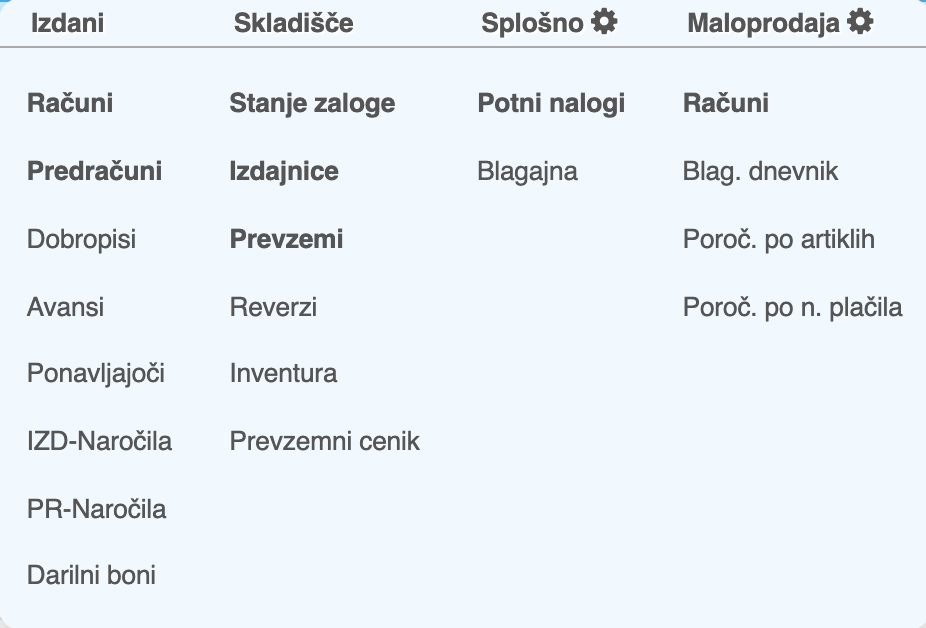The width and height of the screenshot is (926, 628).
Task: Select PR-Naročila
Action: click(x=96, y=508)
